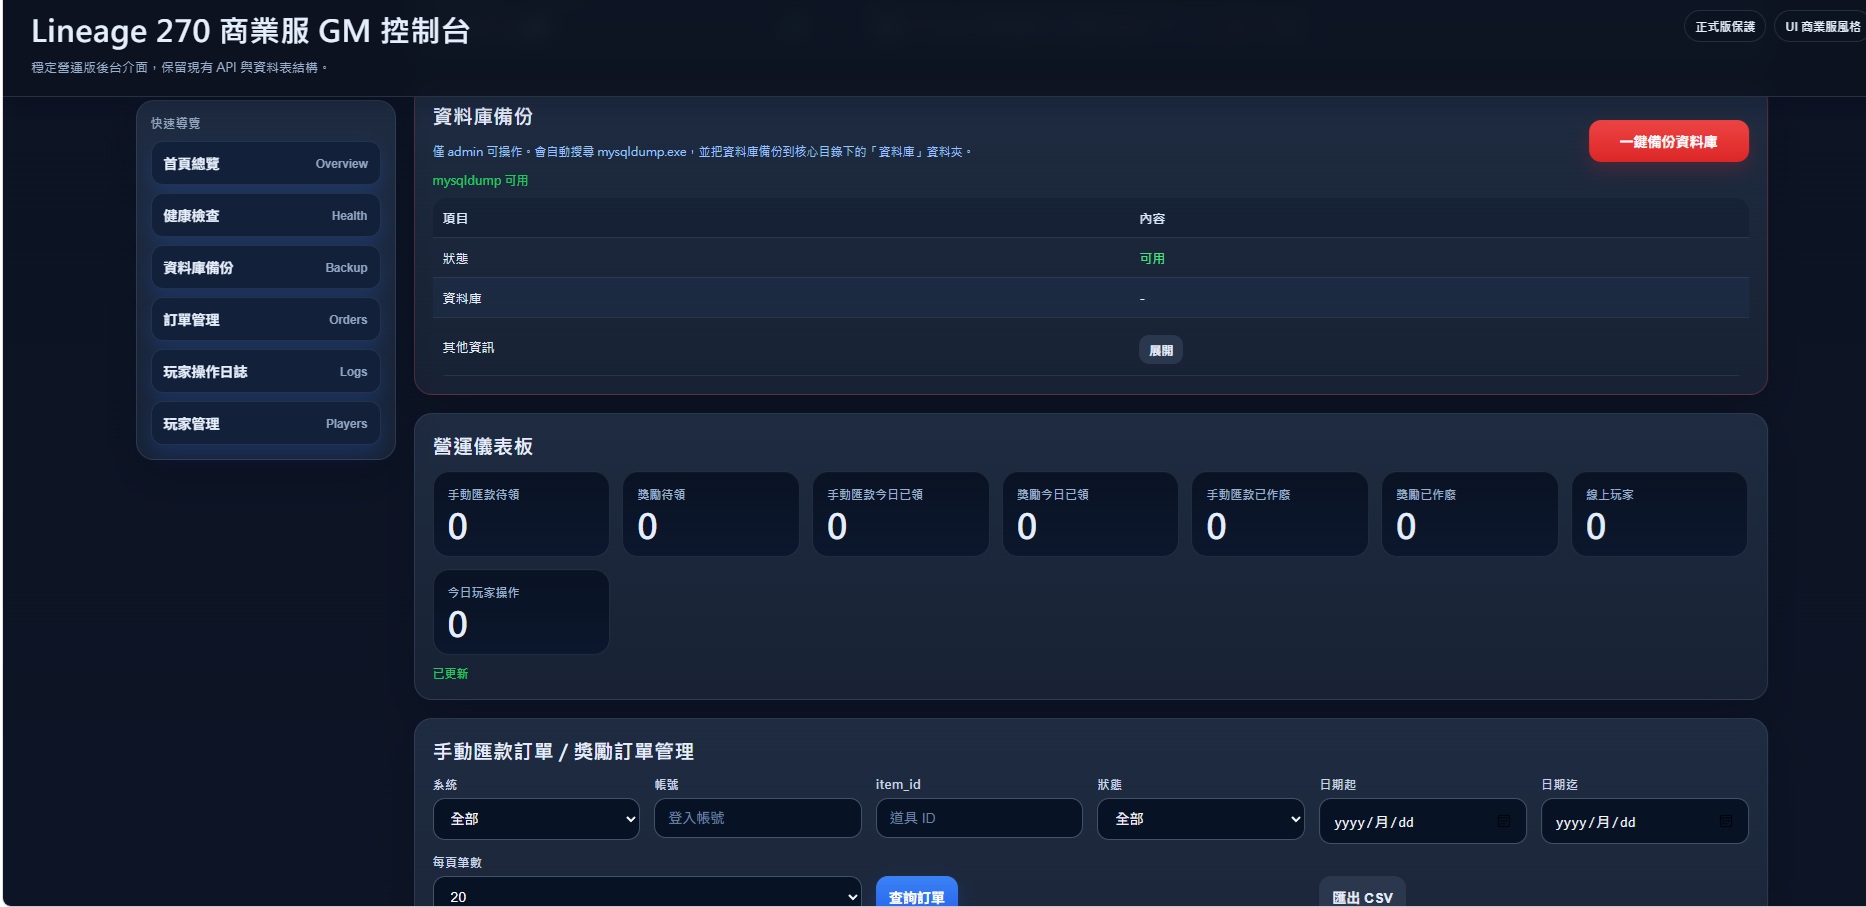Screen dimensions: 1866x907
Task: Click the mysqldump 可用 status text
Action: [x=480, y=181]
